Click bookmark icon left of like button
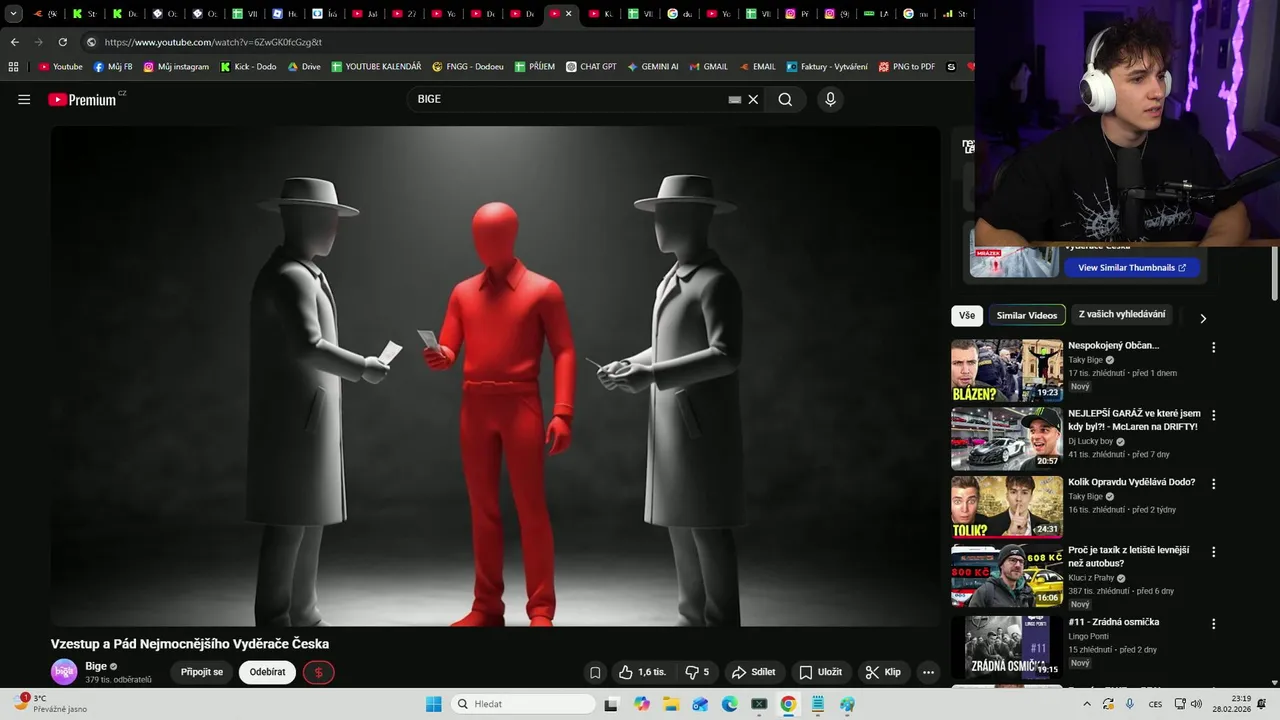The image size is (1280, 720). click(x=595, y=672)
